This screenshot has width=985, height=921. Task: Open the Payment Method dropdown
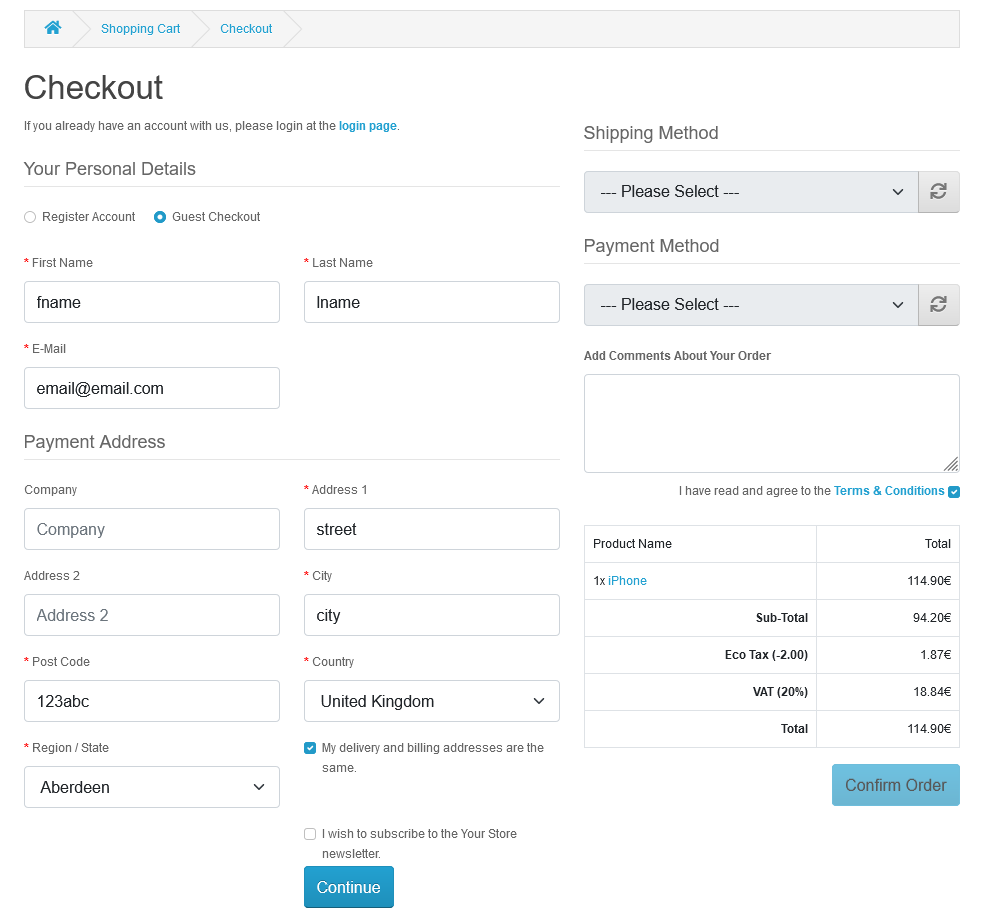[751, 305]
